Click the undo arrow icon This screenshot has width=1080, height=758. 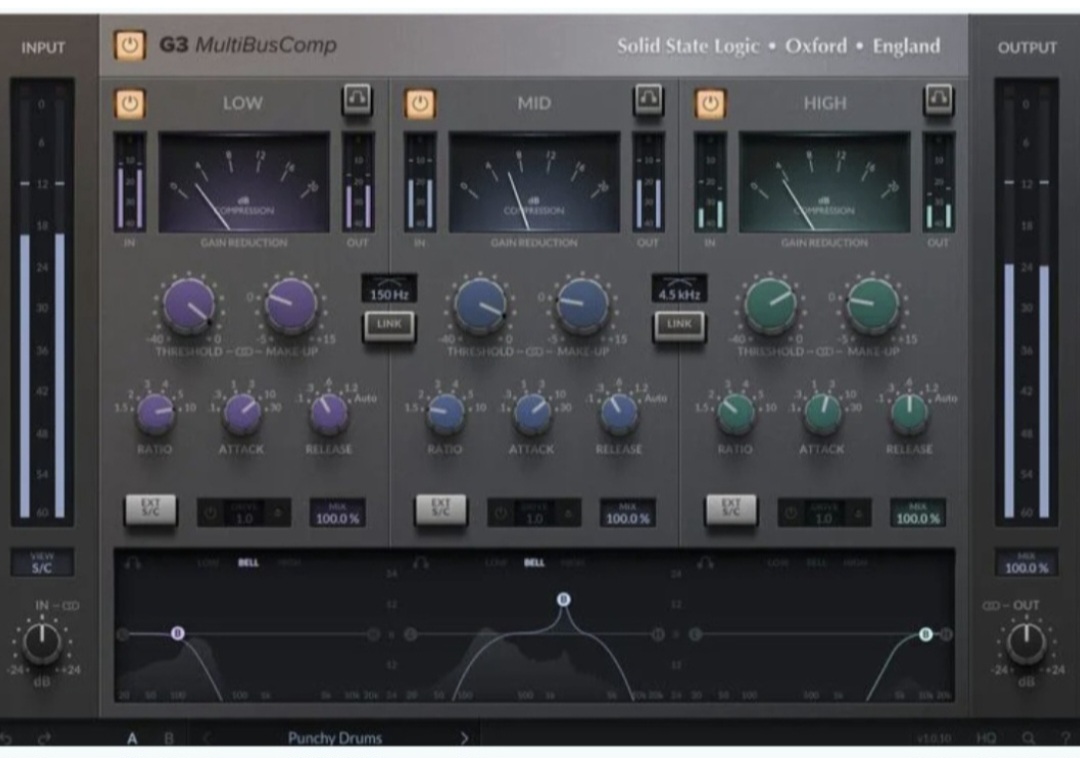pyautogui.click(x=6, y=739)
